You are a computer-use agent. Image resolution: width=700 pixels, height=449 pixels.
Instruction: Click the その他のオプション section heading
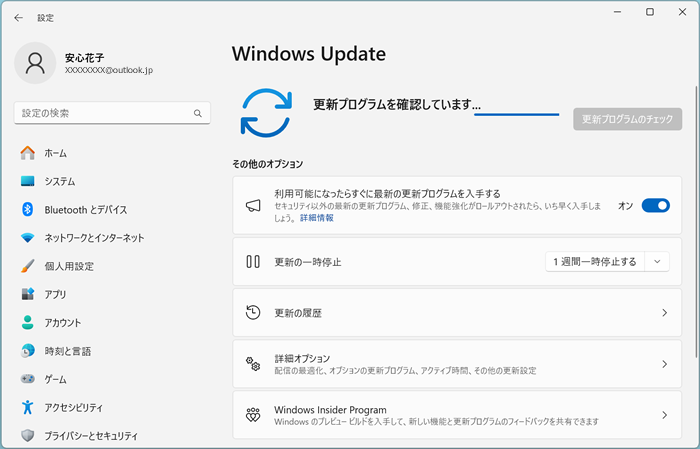267,164
